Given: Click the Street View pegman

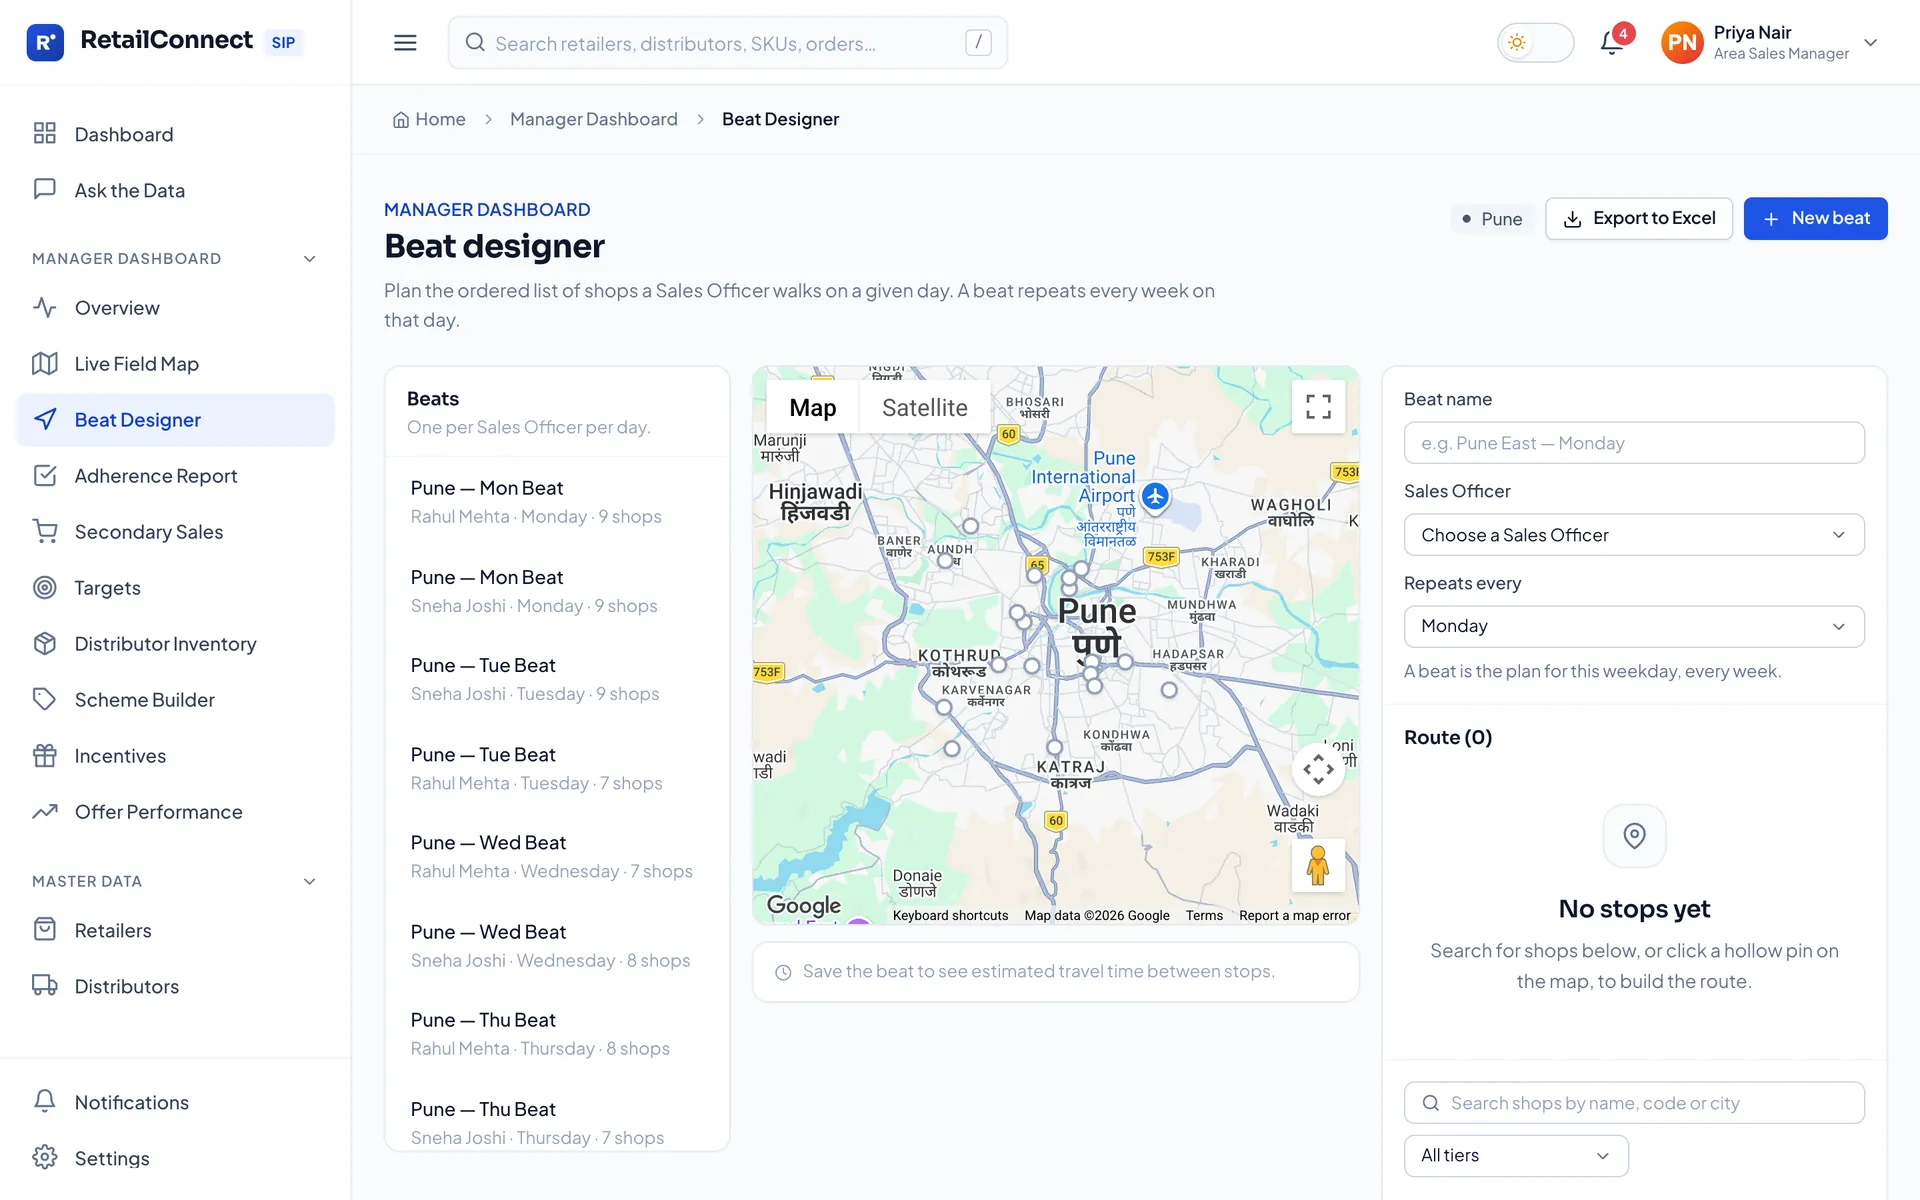Looking at the screenshot, I should pyautogui.click(x=1318, y=866).
